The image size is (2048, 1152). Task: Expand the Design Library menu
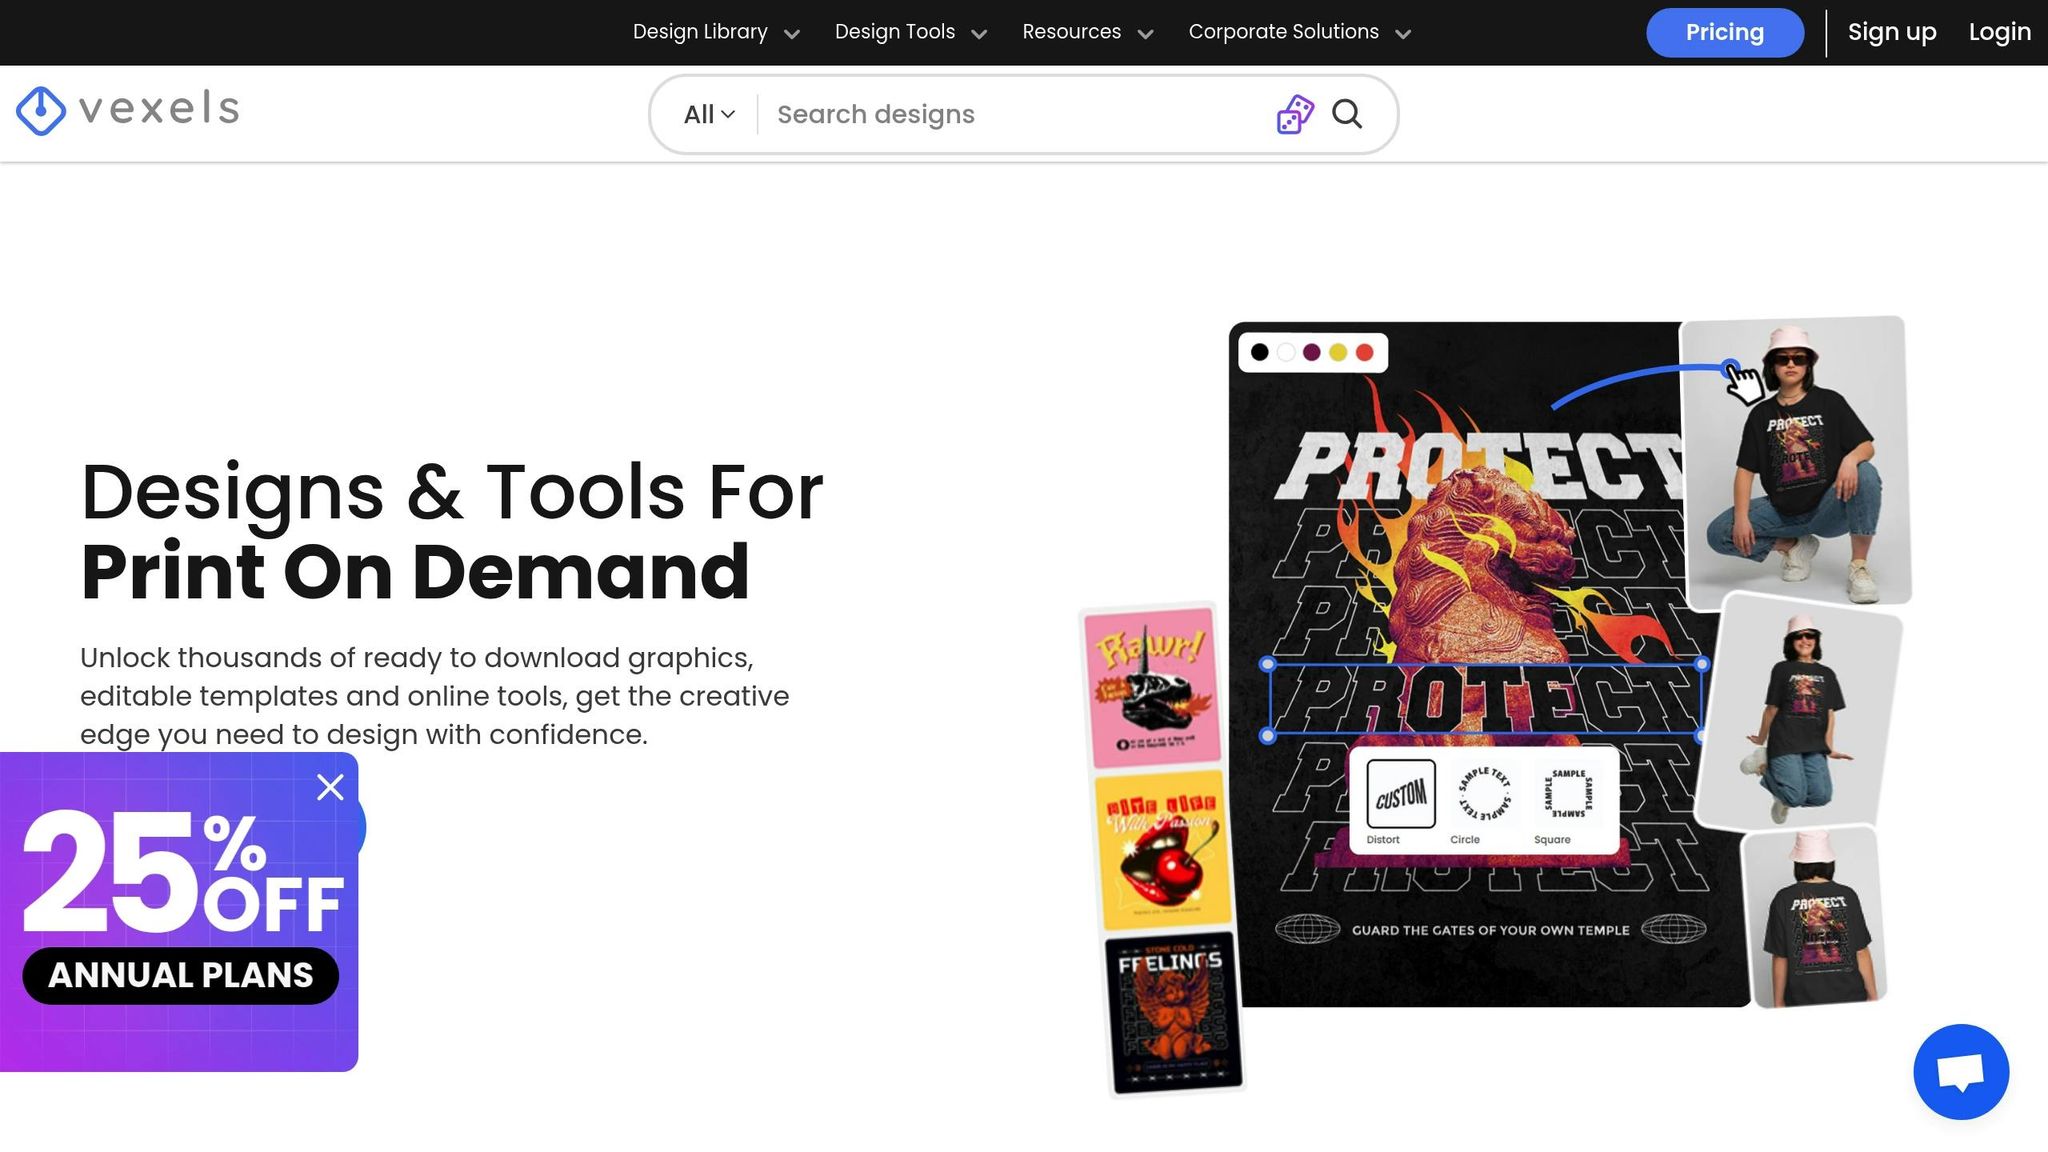(x=716, y=32)
